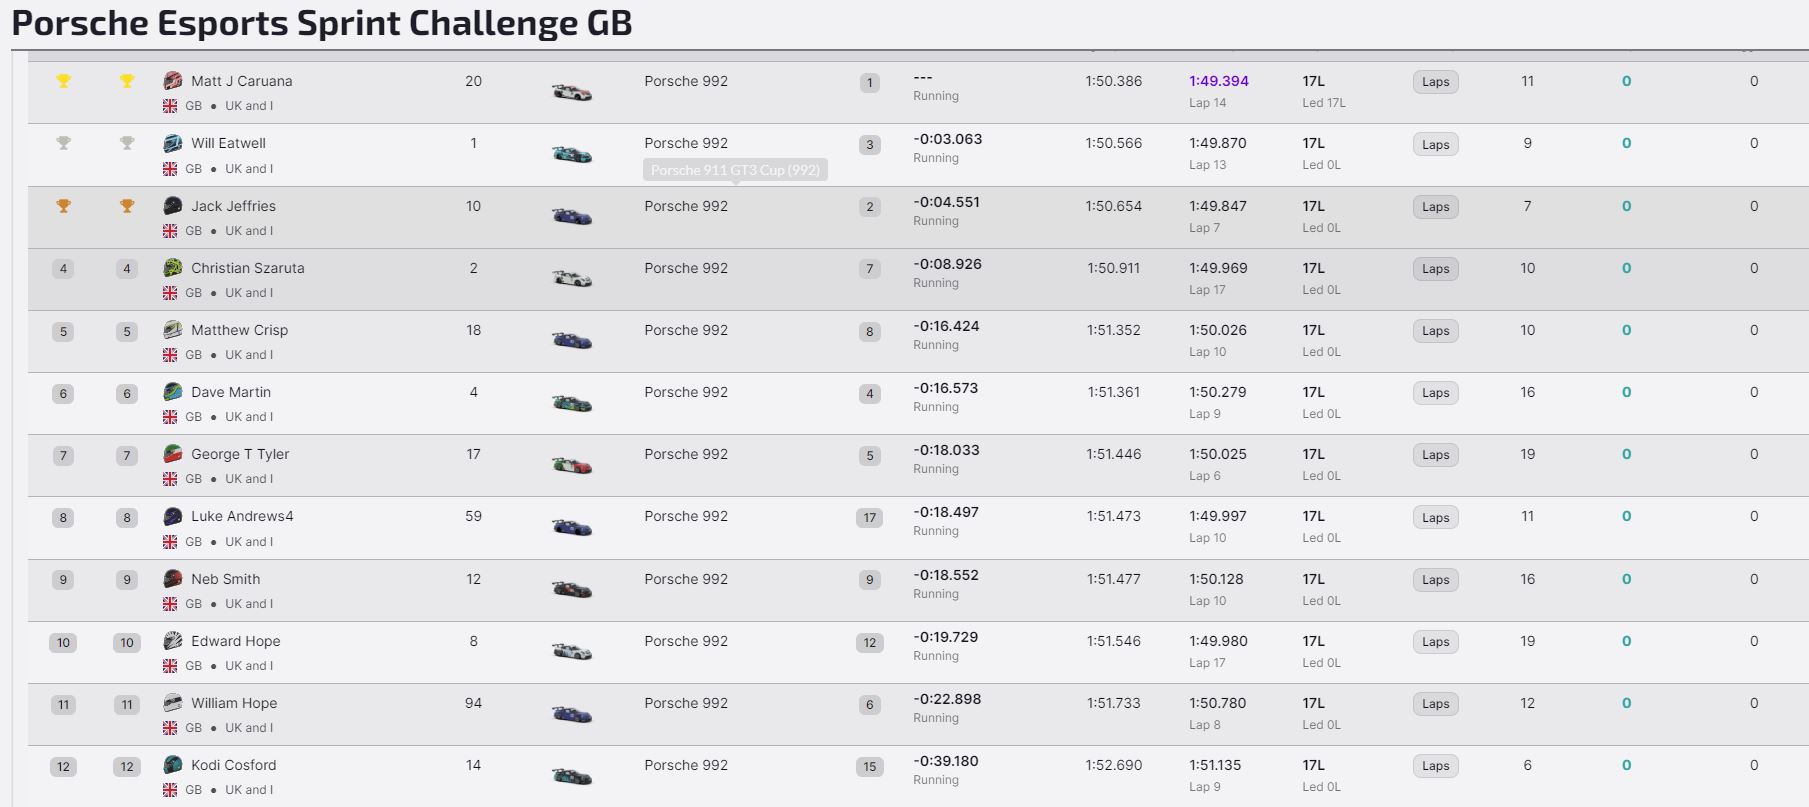
Task: Click the GB flag under Matt J Caruana
Action: pyautogui.click(x=170, y=106)
